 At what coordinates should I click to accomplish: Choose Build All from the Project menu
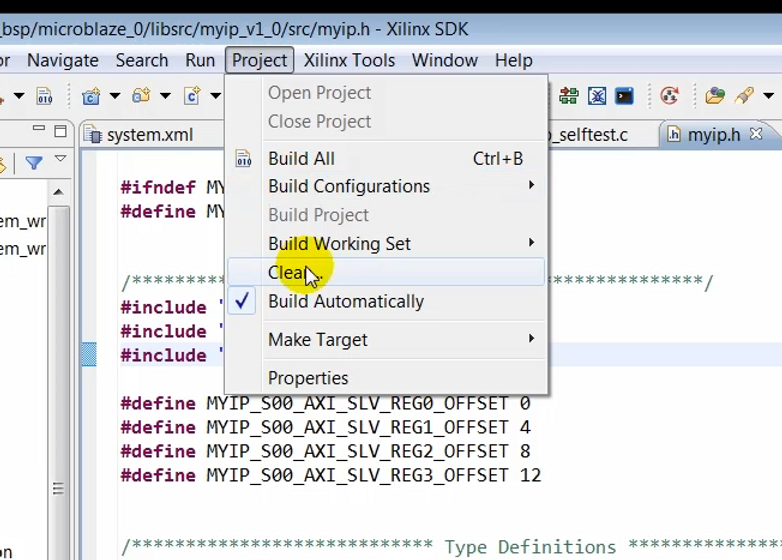pos(301,159)
